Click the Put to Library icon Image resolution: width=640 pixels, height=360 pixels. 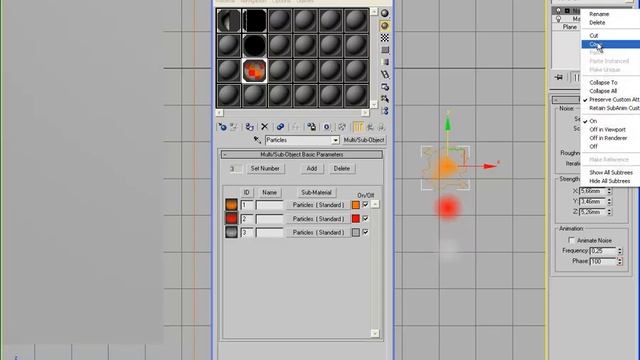(311, 127)
